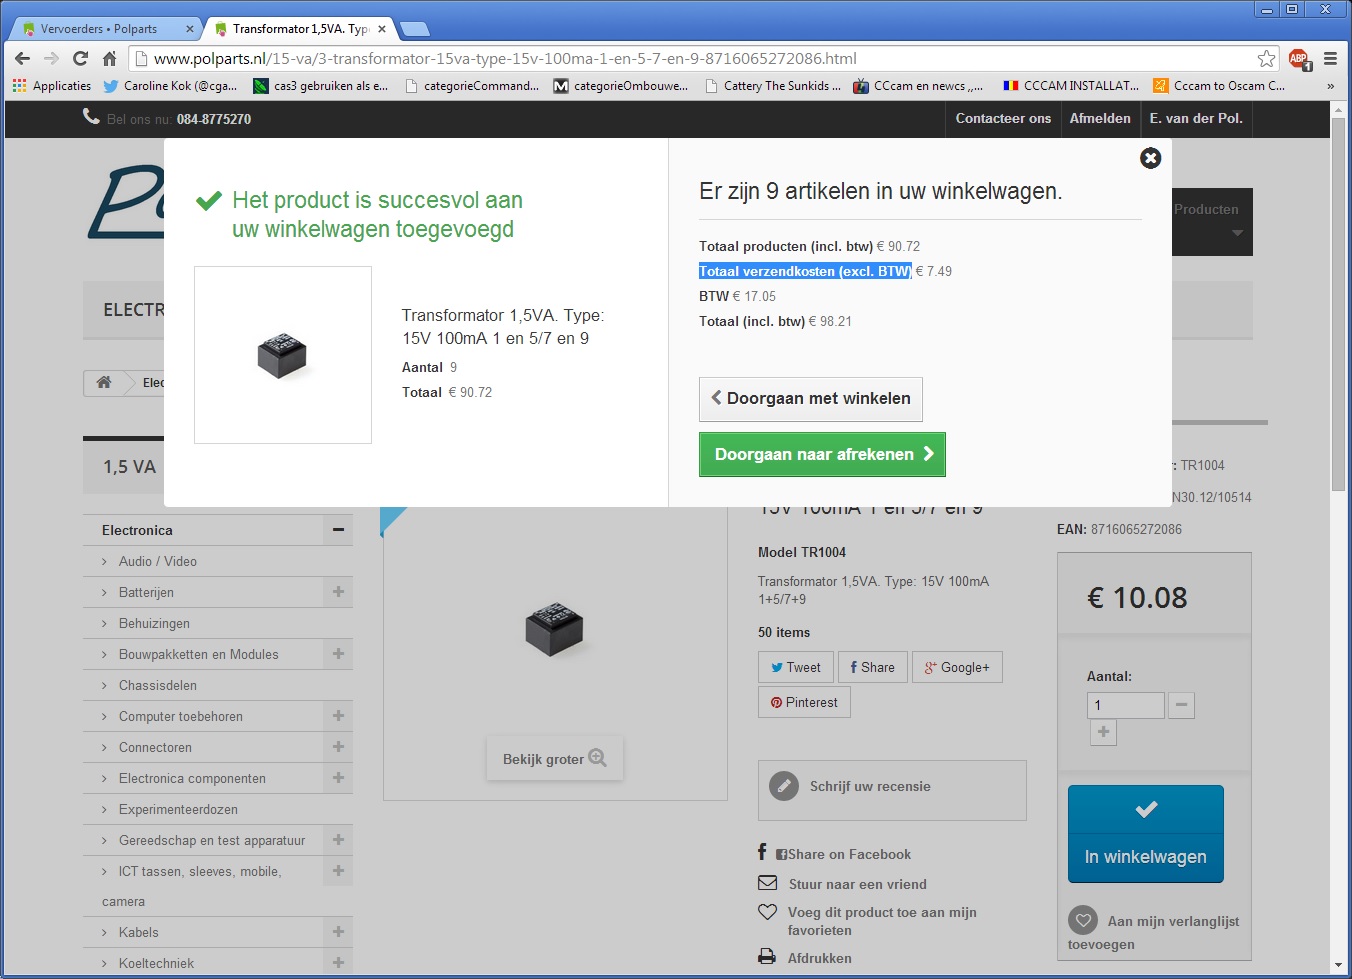Click the home breadcrumb icon

point(104,382)
